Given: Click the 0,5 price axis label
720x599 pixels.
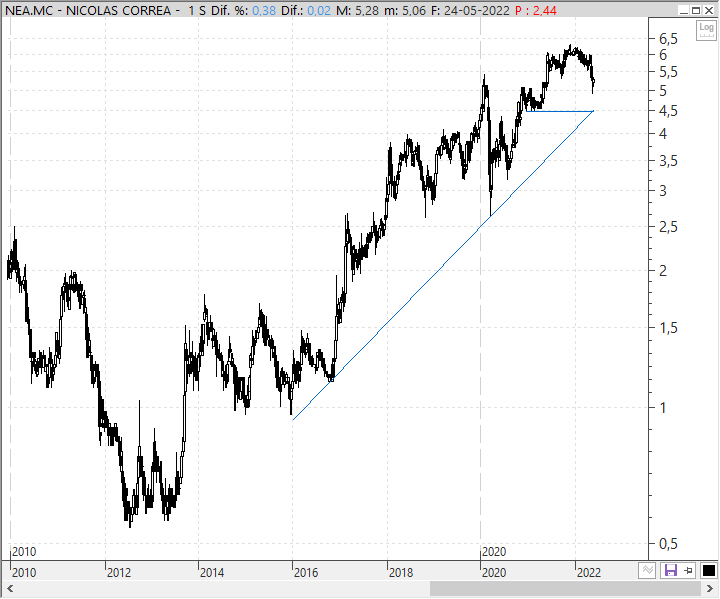Looking at the screenshot, I should [x=668, y=543].
